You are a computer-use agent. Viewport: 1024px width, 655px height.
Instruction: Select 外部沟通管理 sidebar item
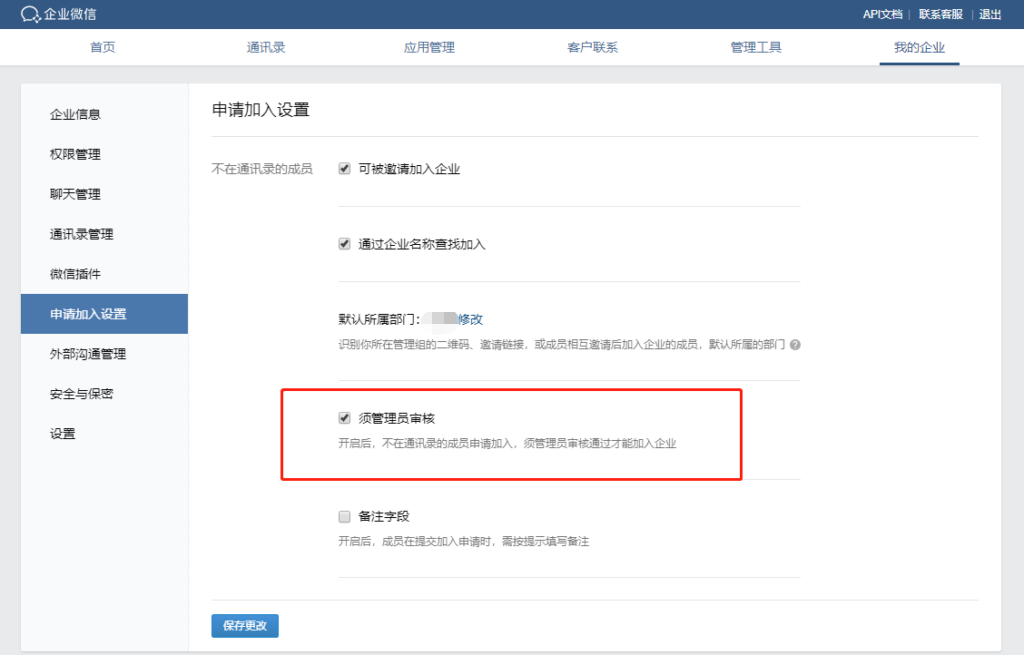(x=88, y=354)
